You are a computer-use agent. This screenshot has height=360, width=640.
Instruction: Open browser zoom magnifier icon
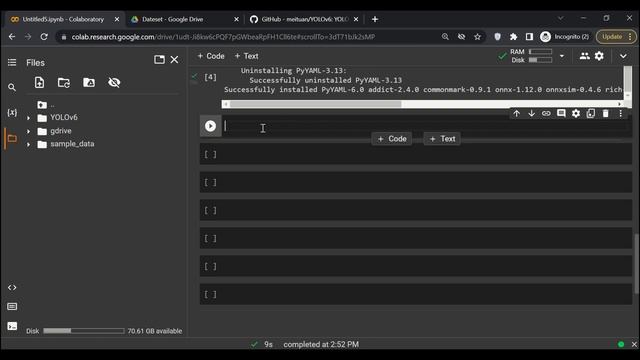445,37
